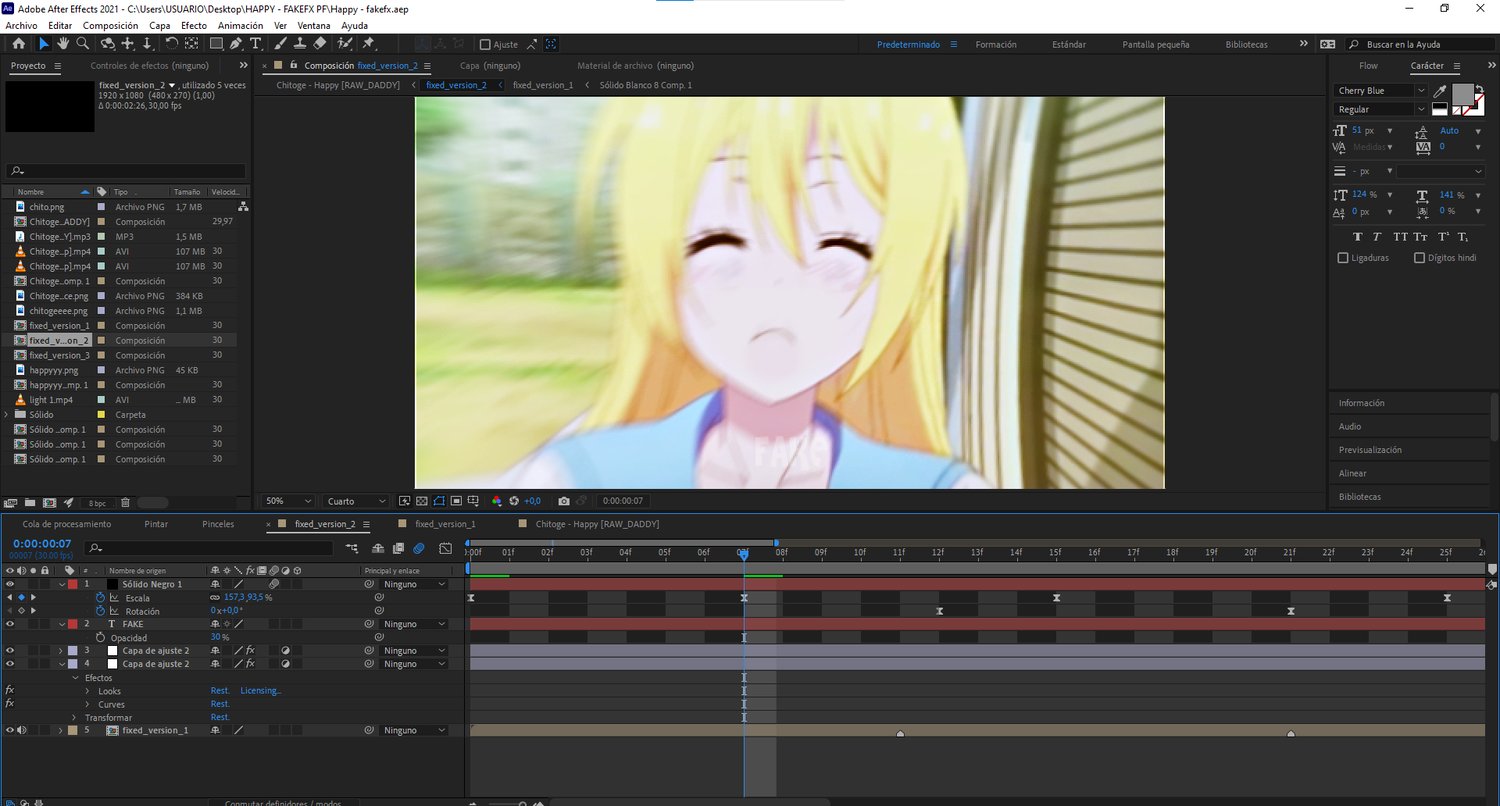Open the Cuarto resolution dropdown
The height and width of the screenshot is (806, 1500).
356,501
